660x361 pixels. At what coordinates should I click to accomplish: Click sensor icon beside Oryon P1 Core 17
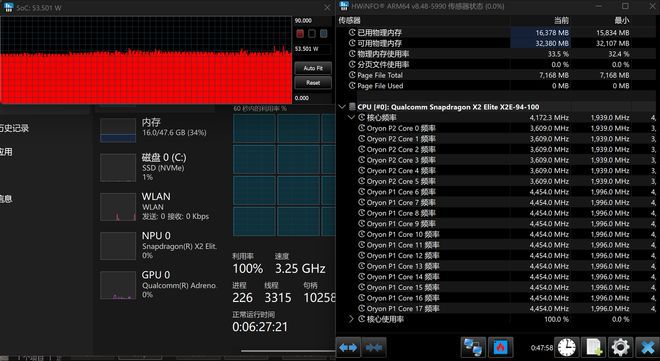362,308
